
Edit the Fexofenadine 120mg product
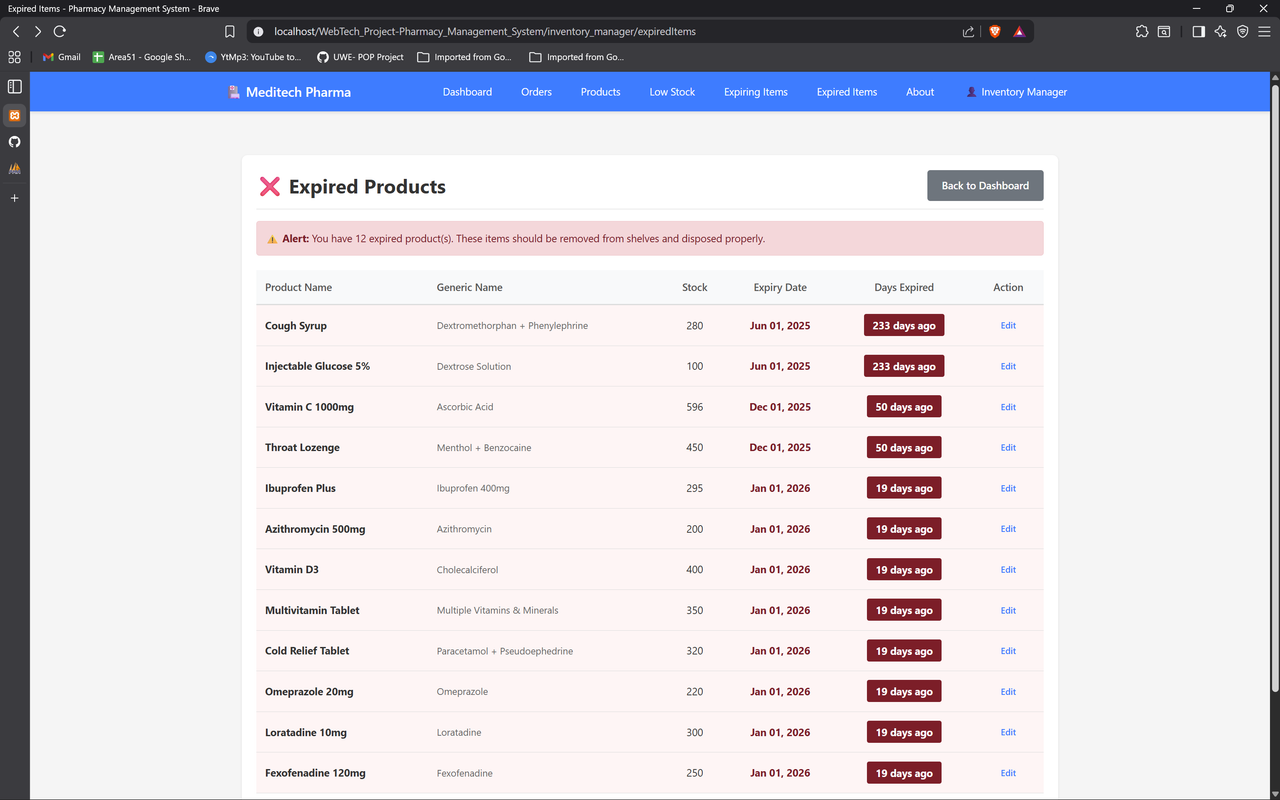[x=1008, y=773]
